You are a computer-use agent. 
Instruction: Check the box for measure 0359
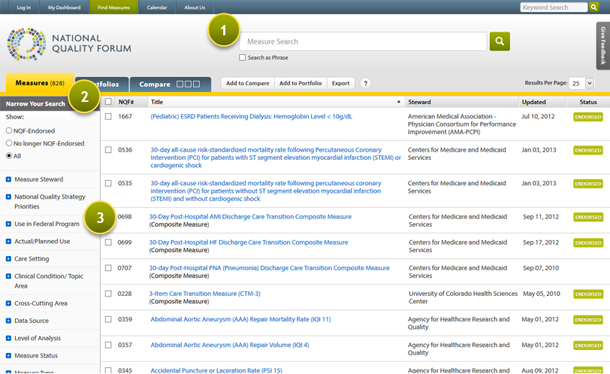[x=109, y=320]
